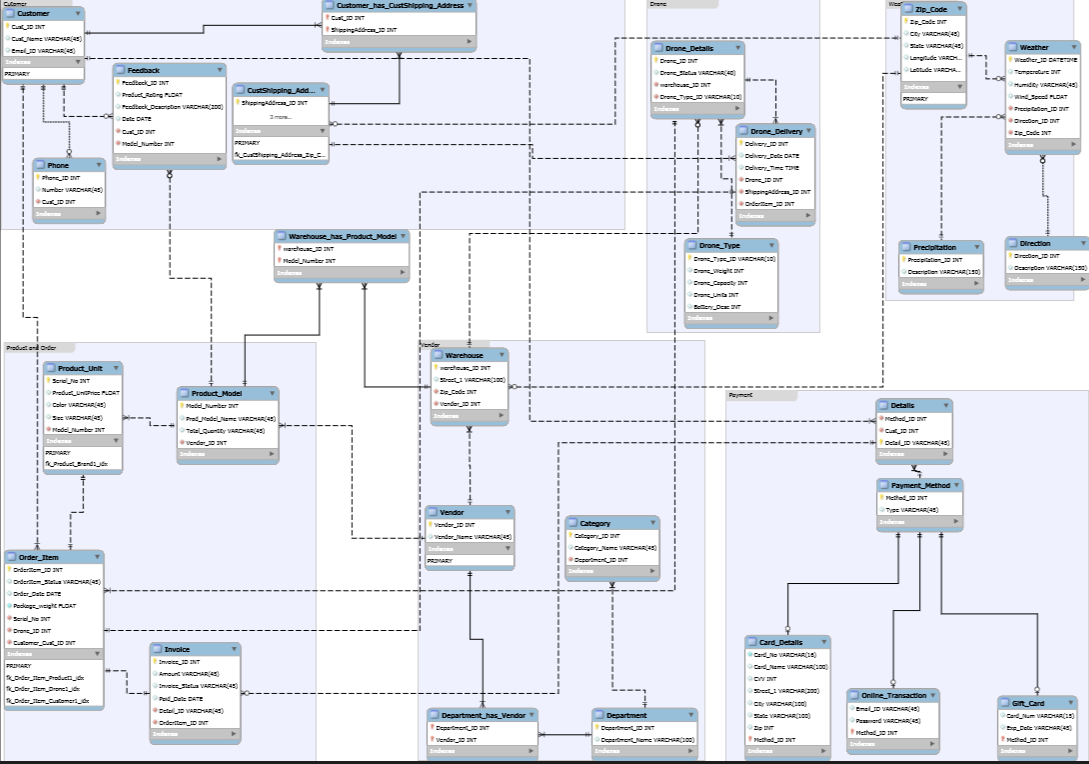Click "3 more..." in CustShipping_Add table
Screen dimensions: 1089x764
(x=281, y=117)
